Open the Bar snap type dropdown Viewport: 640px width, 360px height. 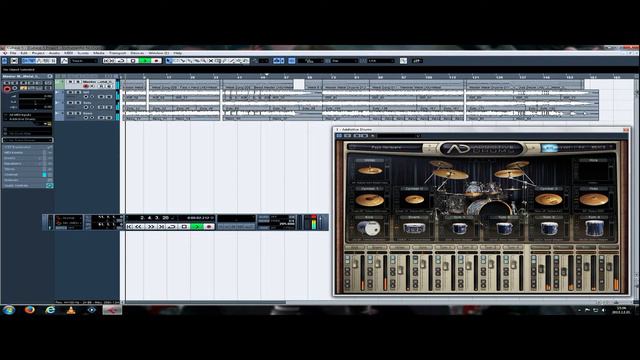pos(344,61)
